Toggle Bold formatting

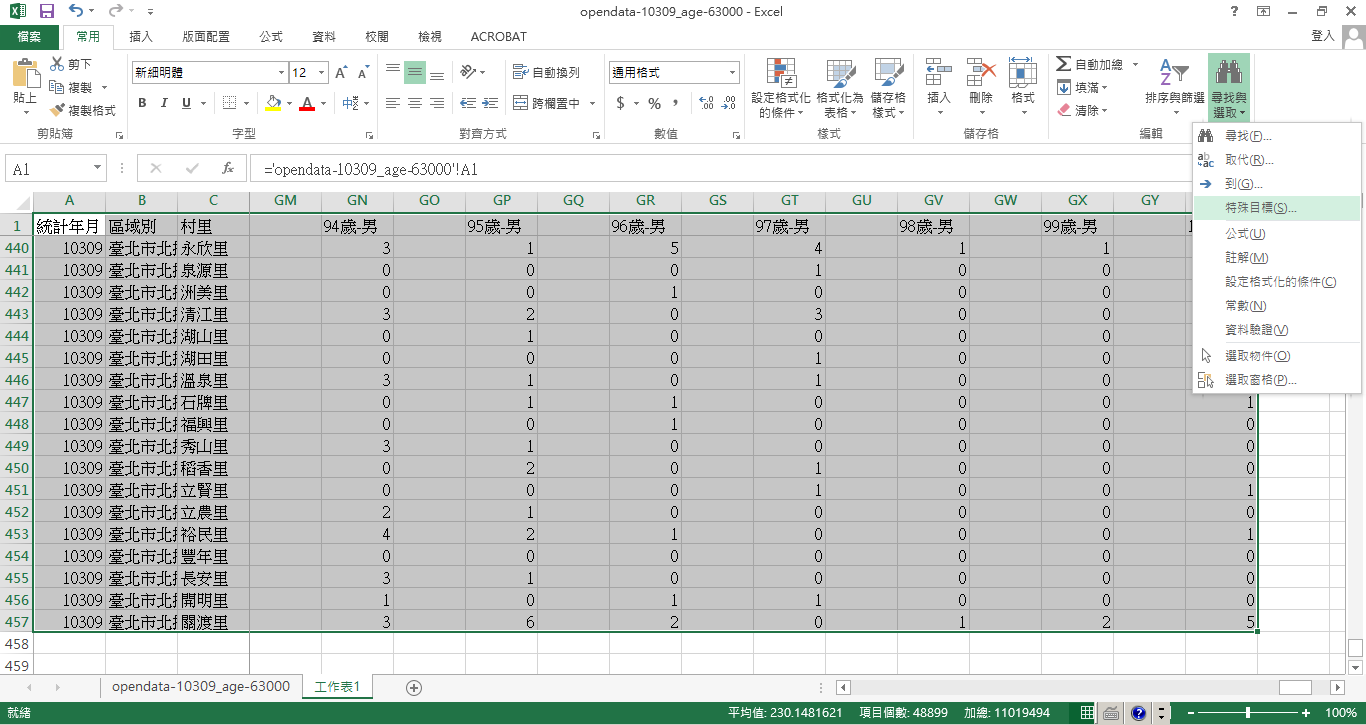pos(142,103)
